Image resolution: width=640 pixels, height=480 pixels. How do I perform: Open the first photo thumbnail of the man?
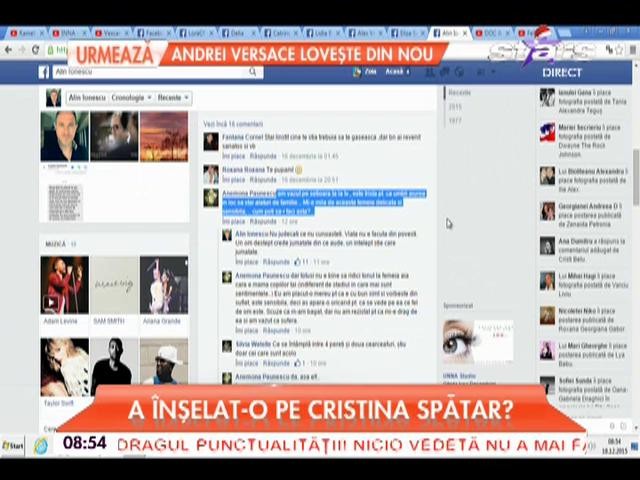point(64,136)
